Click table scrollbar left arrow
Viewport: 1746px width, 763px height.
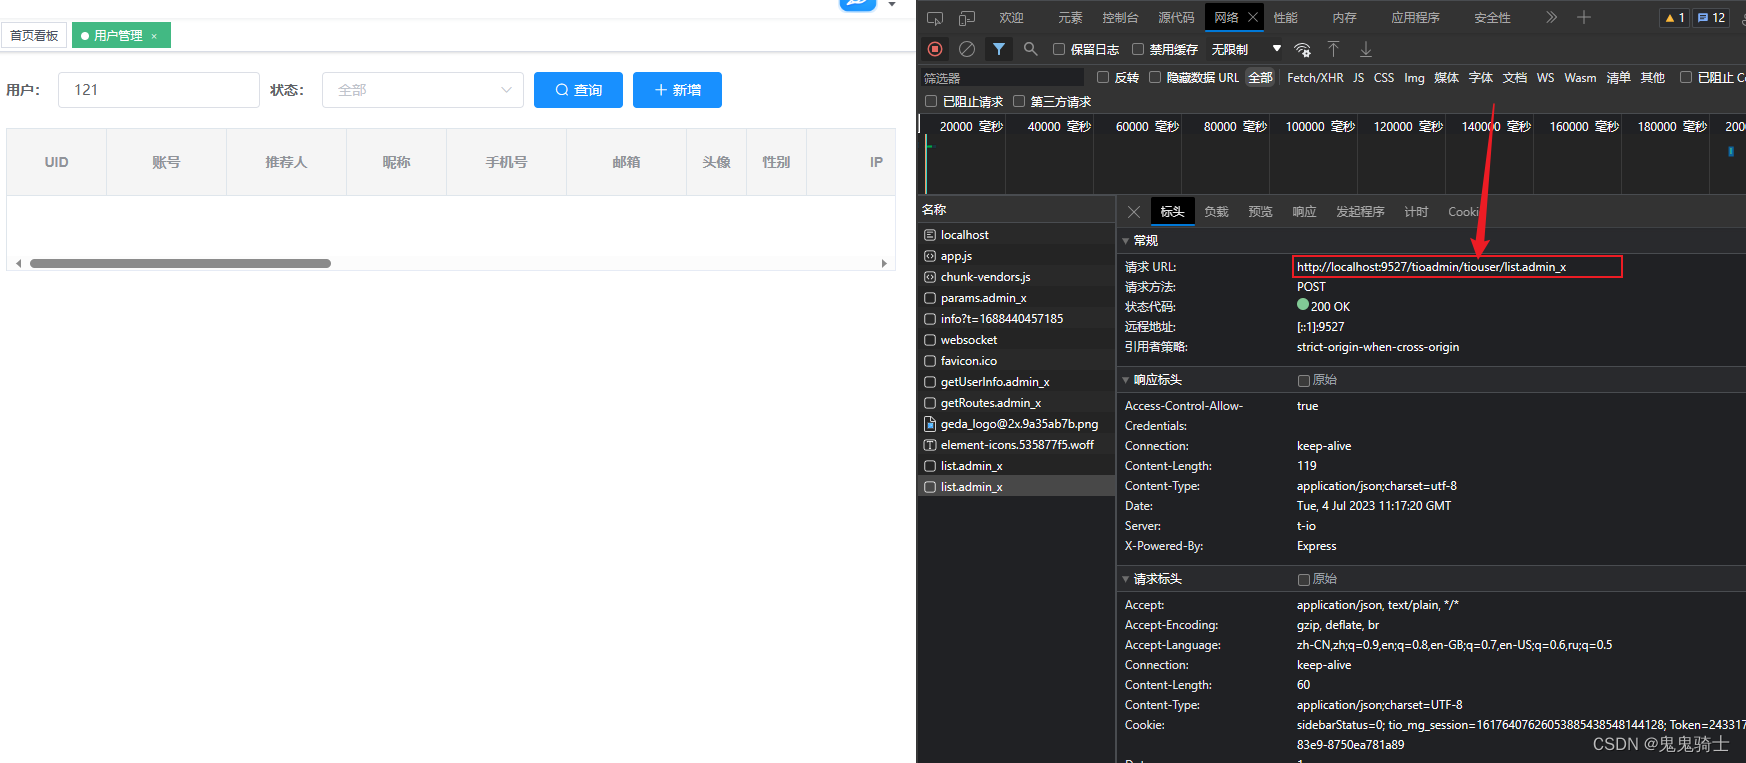pyautogui.click(x=19, y=264)
